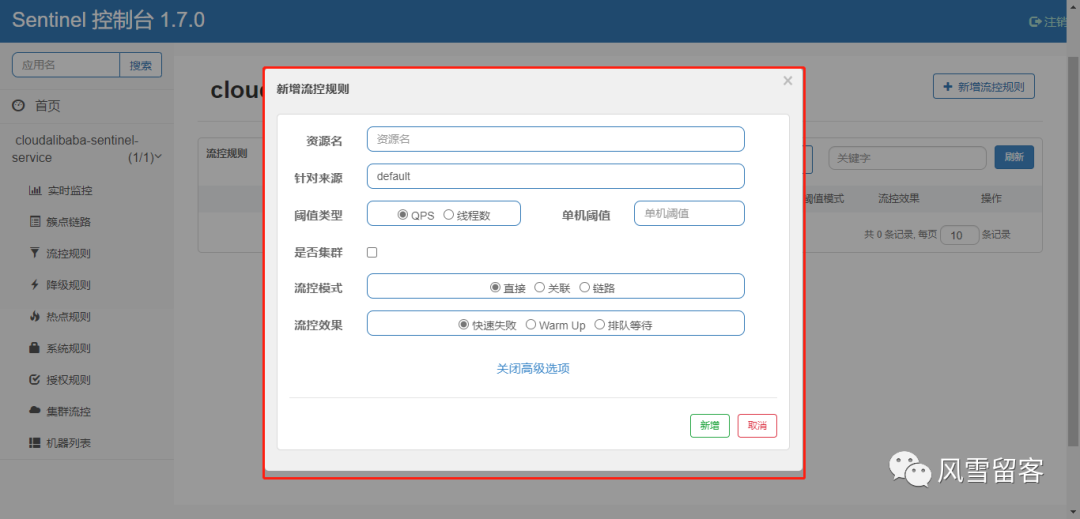
Task: Click the Sentinel 控制台 1.7.0 title
Action: [x=109, y=20]
